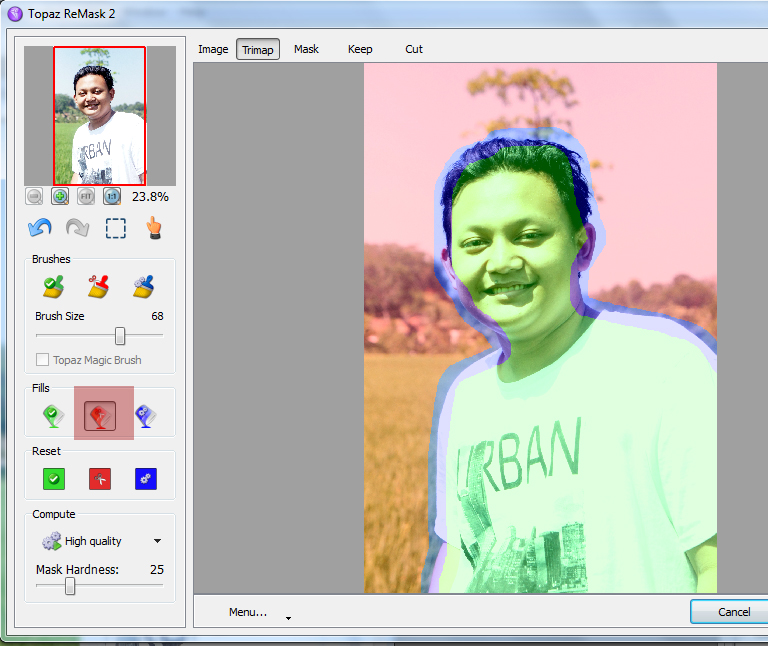Viewport: 768px width, 646px height.
Task: Pick the green keep fill bucket
Action: point(53,416)
